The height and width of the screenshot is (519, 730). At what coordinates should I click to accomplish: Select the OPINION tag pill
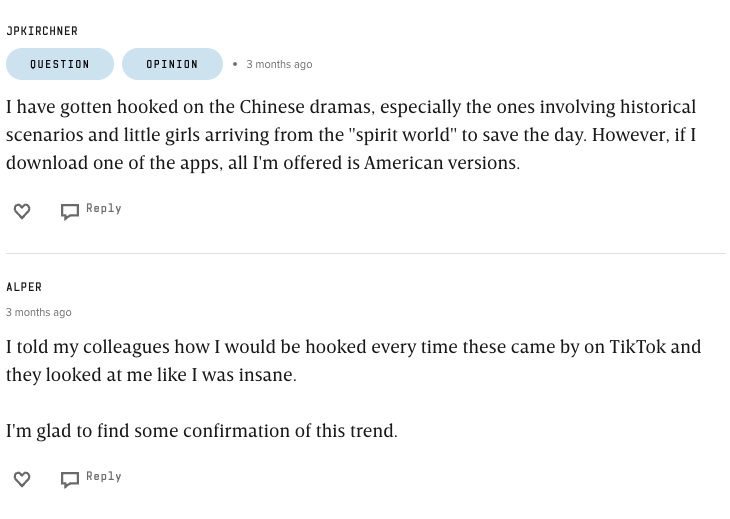tap(172, 64)
